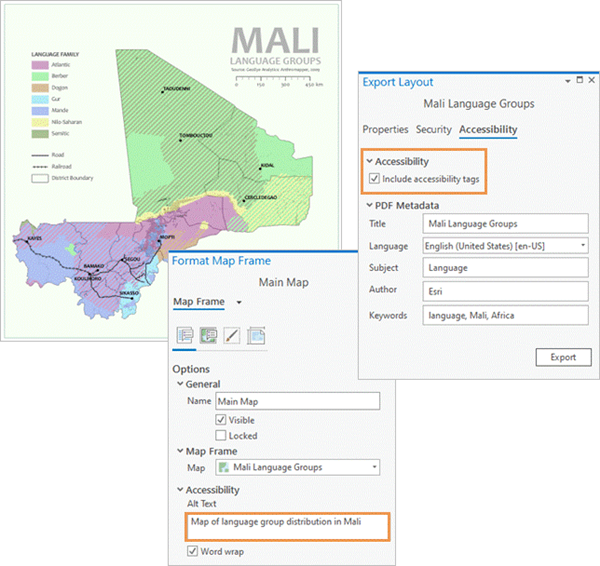Click the Railroad legend line symbol
The height and width of the screenshot is (566, 600).
40,167
